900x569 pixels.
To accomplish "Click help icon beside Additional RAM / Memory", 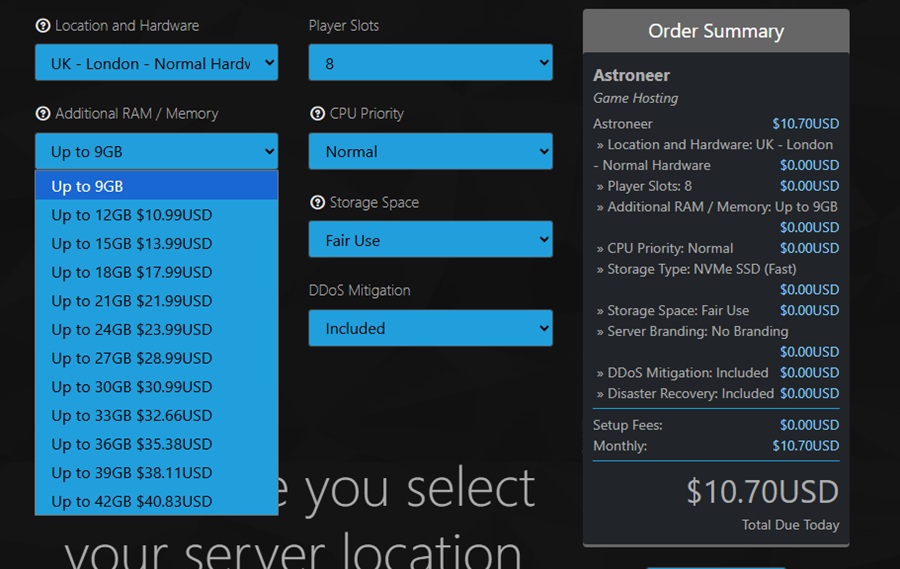I will (x=42, y=114).
